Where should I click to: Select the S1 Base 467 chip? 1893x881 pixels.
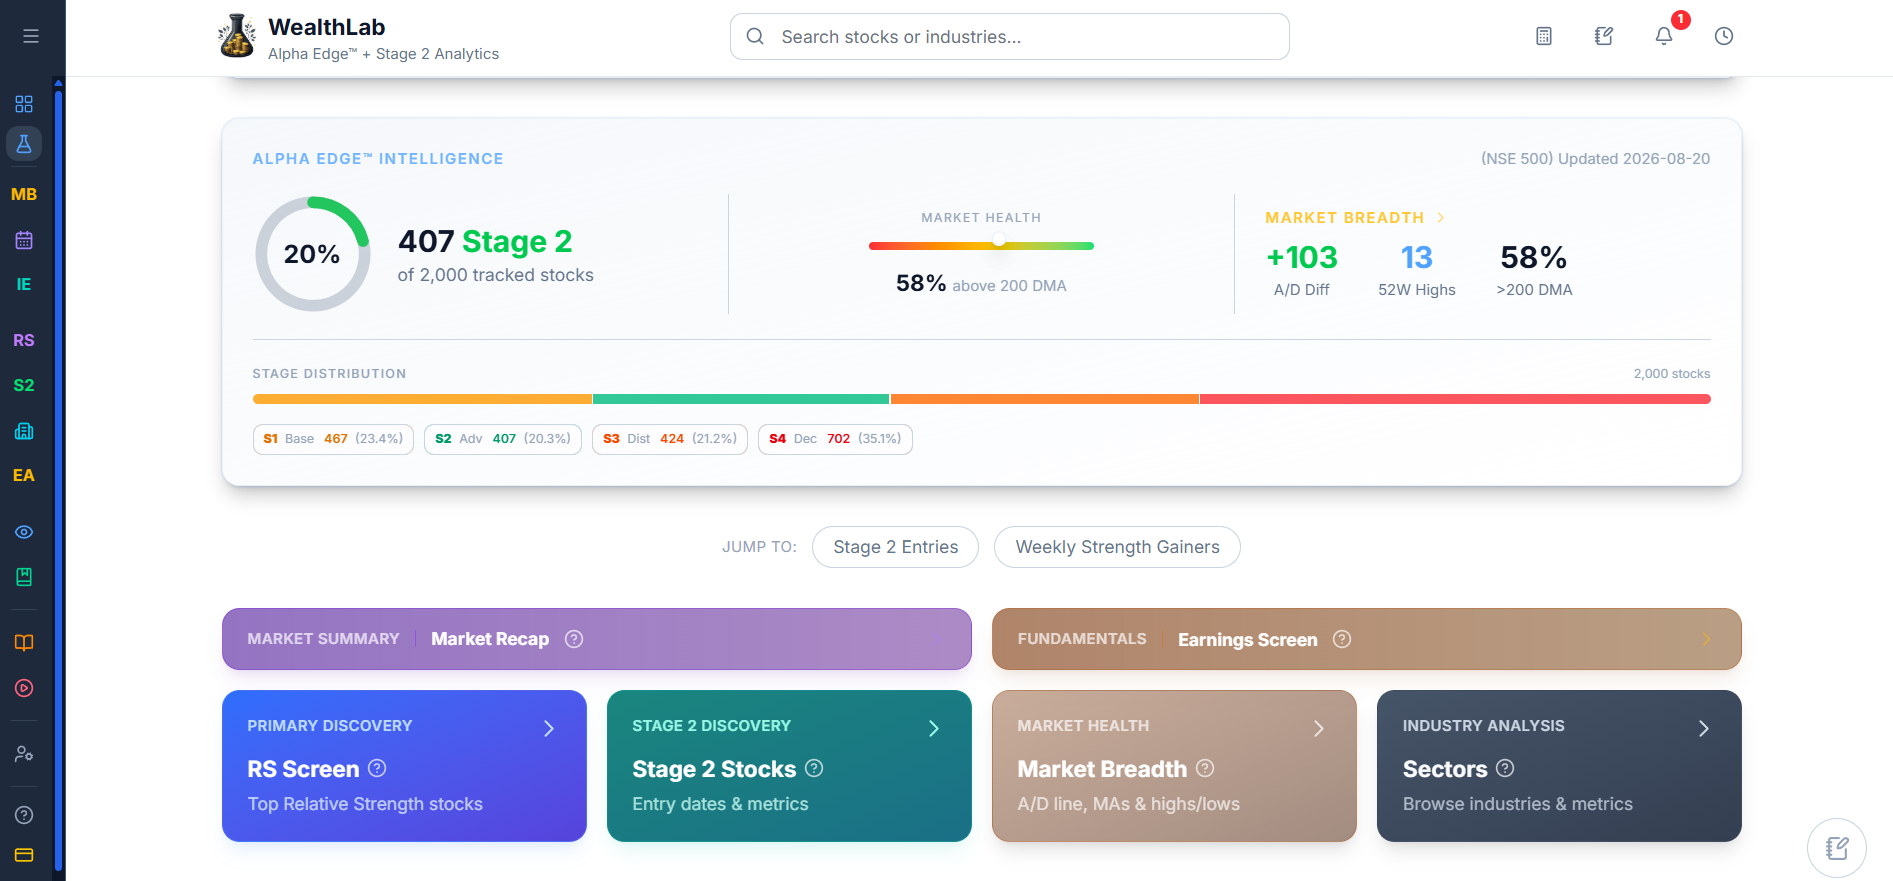point(333,439)
